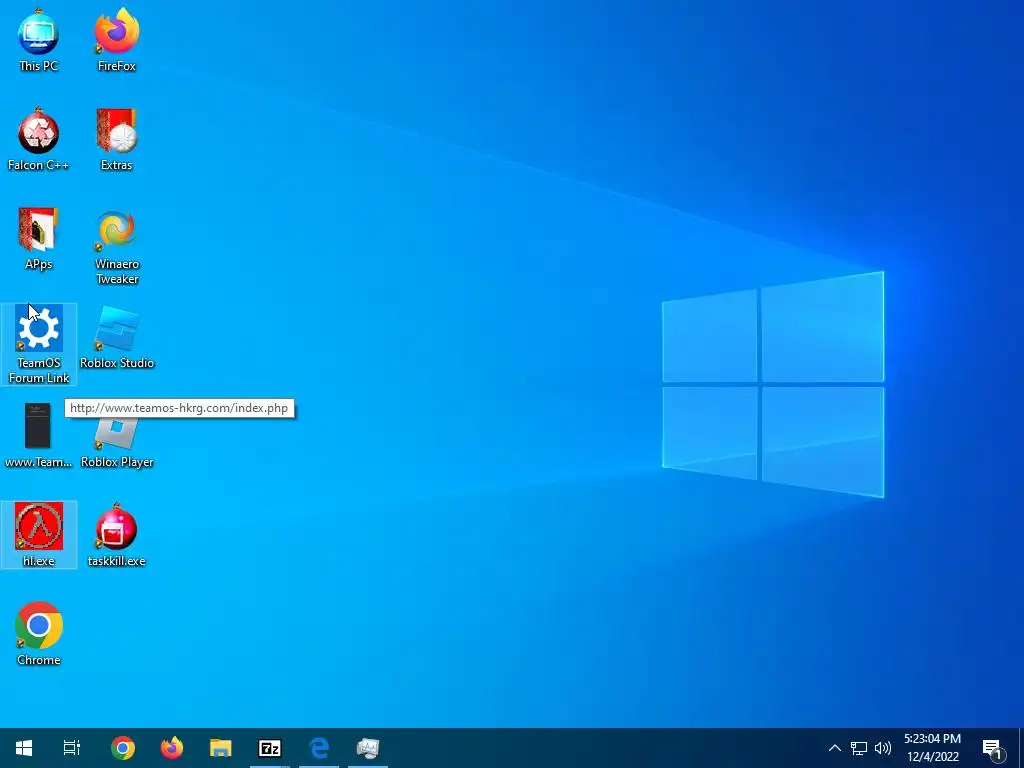
Task: Select the TeamOS Forum Link shortcut
Action: click(x=39, y=344)
